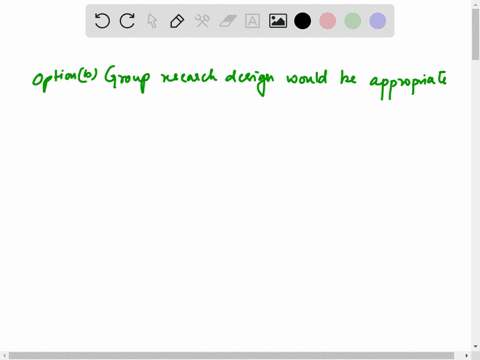Activate the text box tool
480x360 pixels.
click(252, 21)
